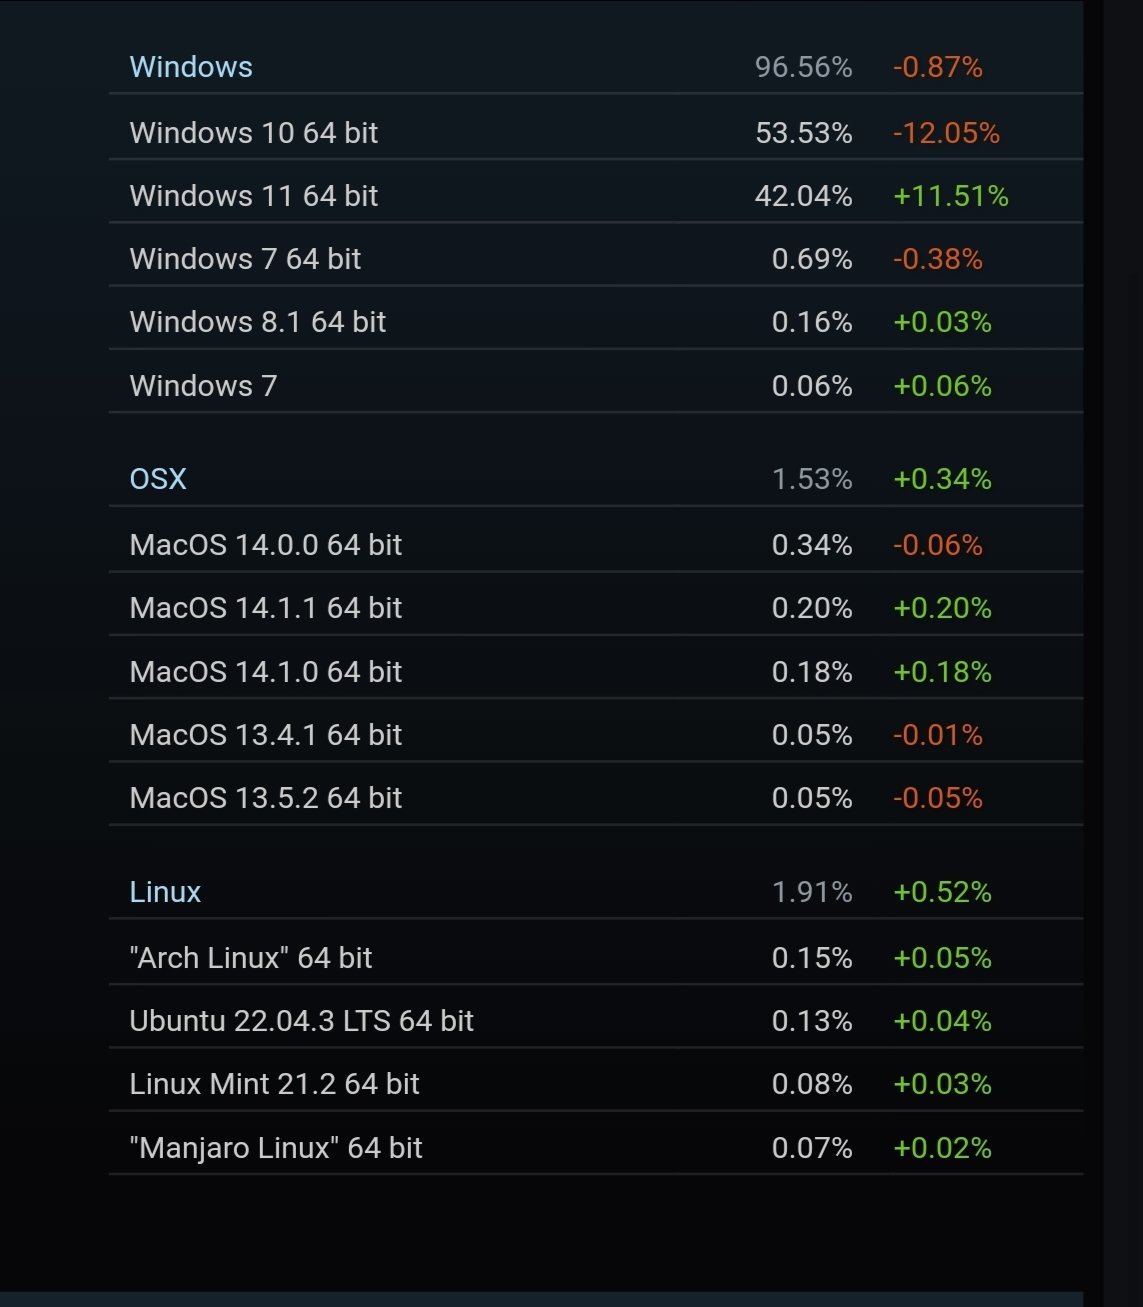Click the Windows 7 64 bit row label
Viewport: 1143px width, 1307px height.
coord(245,259)
